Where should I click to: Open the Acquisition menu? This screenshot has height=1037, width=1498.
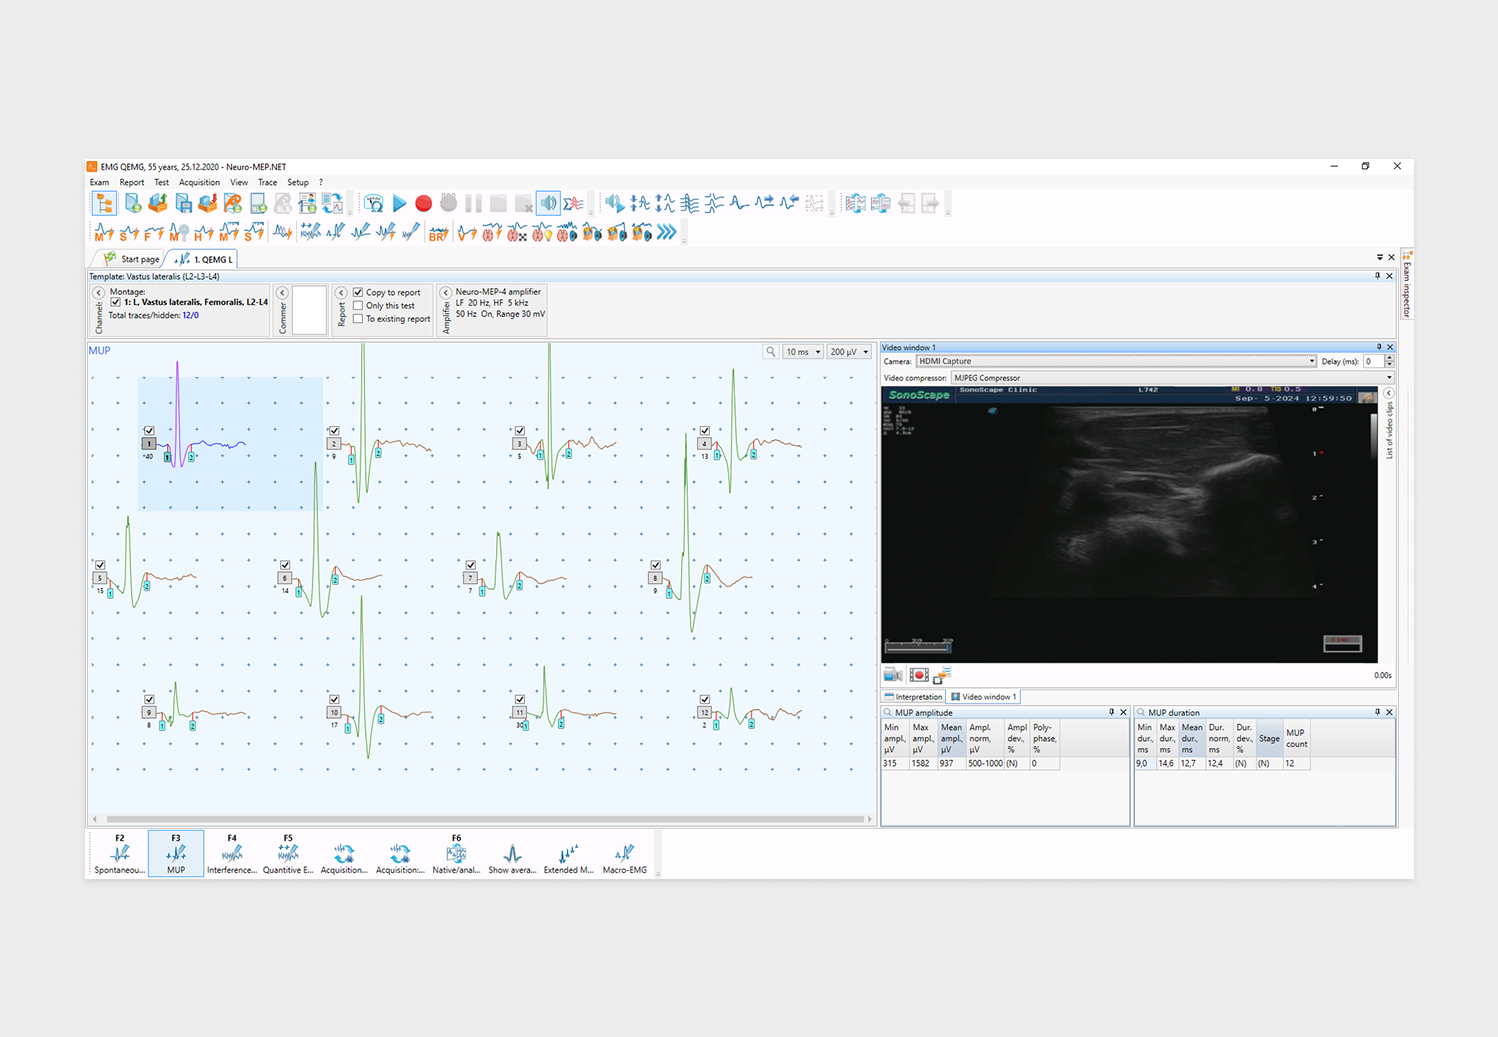[199, 182]
